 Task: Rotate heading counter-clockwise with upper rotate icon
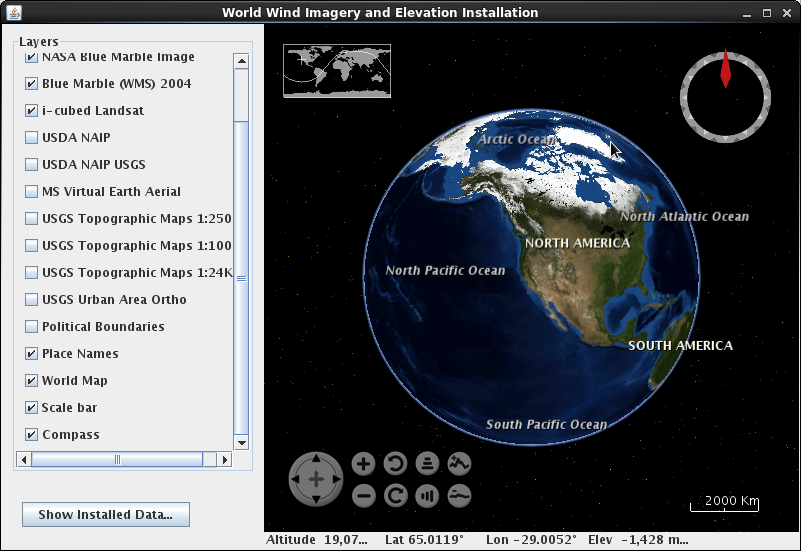point(396,463)
